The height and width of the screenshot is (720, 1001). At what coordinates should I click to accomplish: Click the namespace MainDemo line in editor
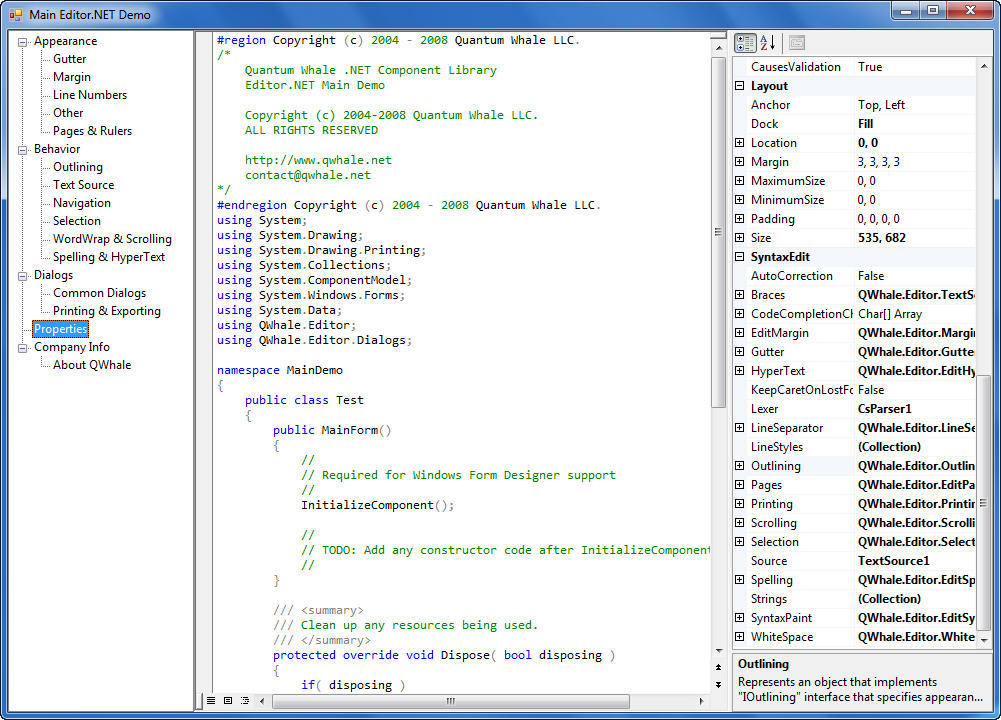click(x=280, y=370)
